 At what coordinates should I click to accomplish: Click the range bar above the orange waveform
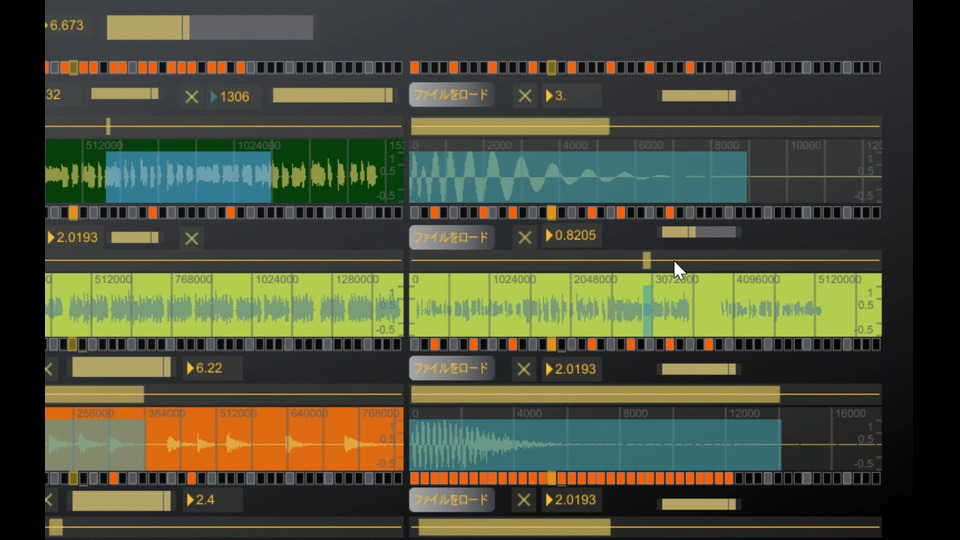[95, 394]
